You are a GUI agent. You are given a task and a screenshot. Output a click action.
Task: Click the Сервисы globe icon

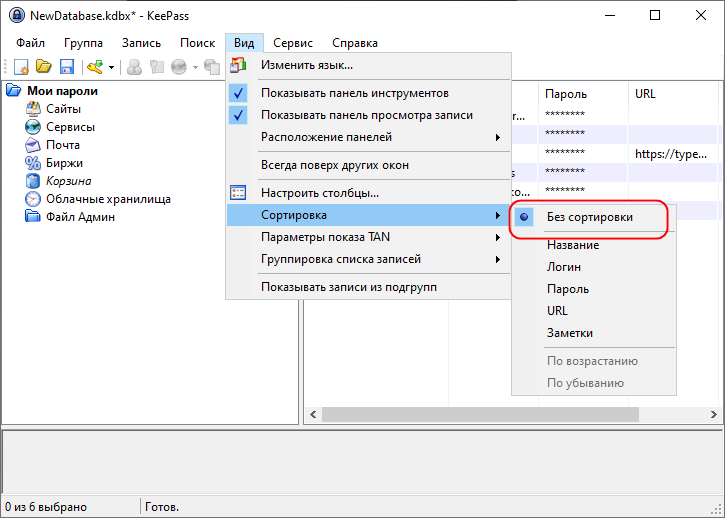pyautogui.click(x=33, y=127)
